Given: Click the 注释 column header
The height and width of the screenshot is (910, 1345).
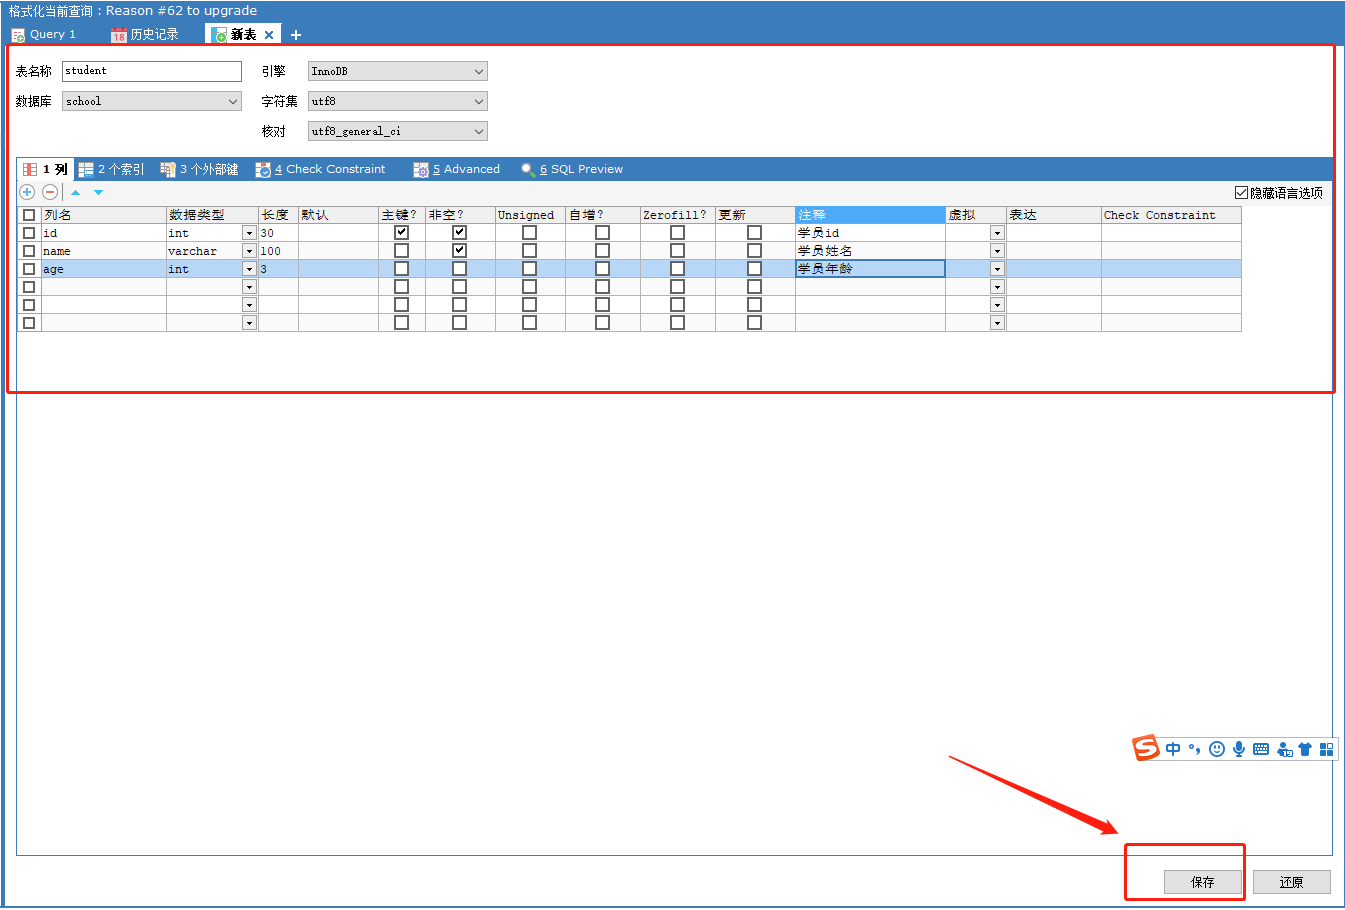Looking at the screenshot, I should point(870,215).
